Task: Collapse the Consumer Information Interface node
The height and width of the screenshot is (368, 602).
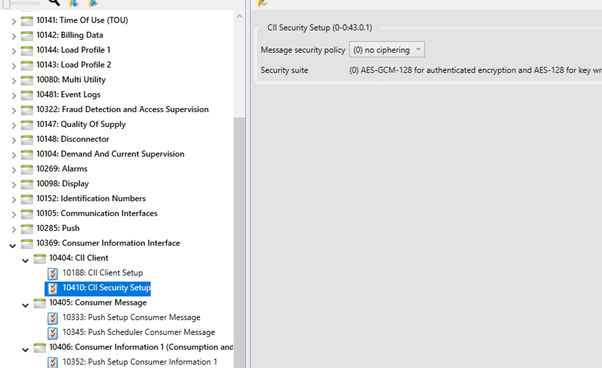Action: coord(13,246)
